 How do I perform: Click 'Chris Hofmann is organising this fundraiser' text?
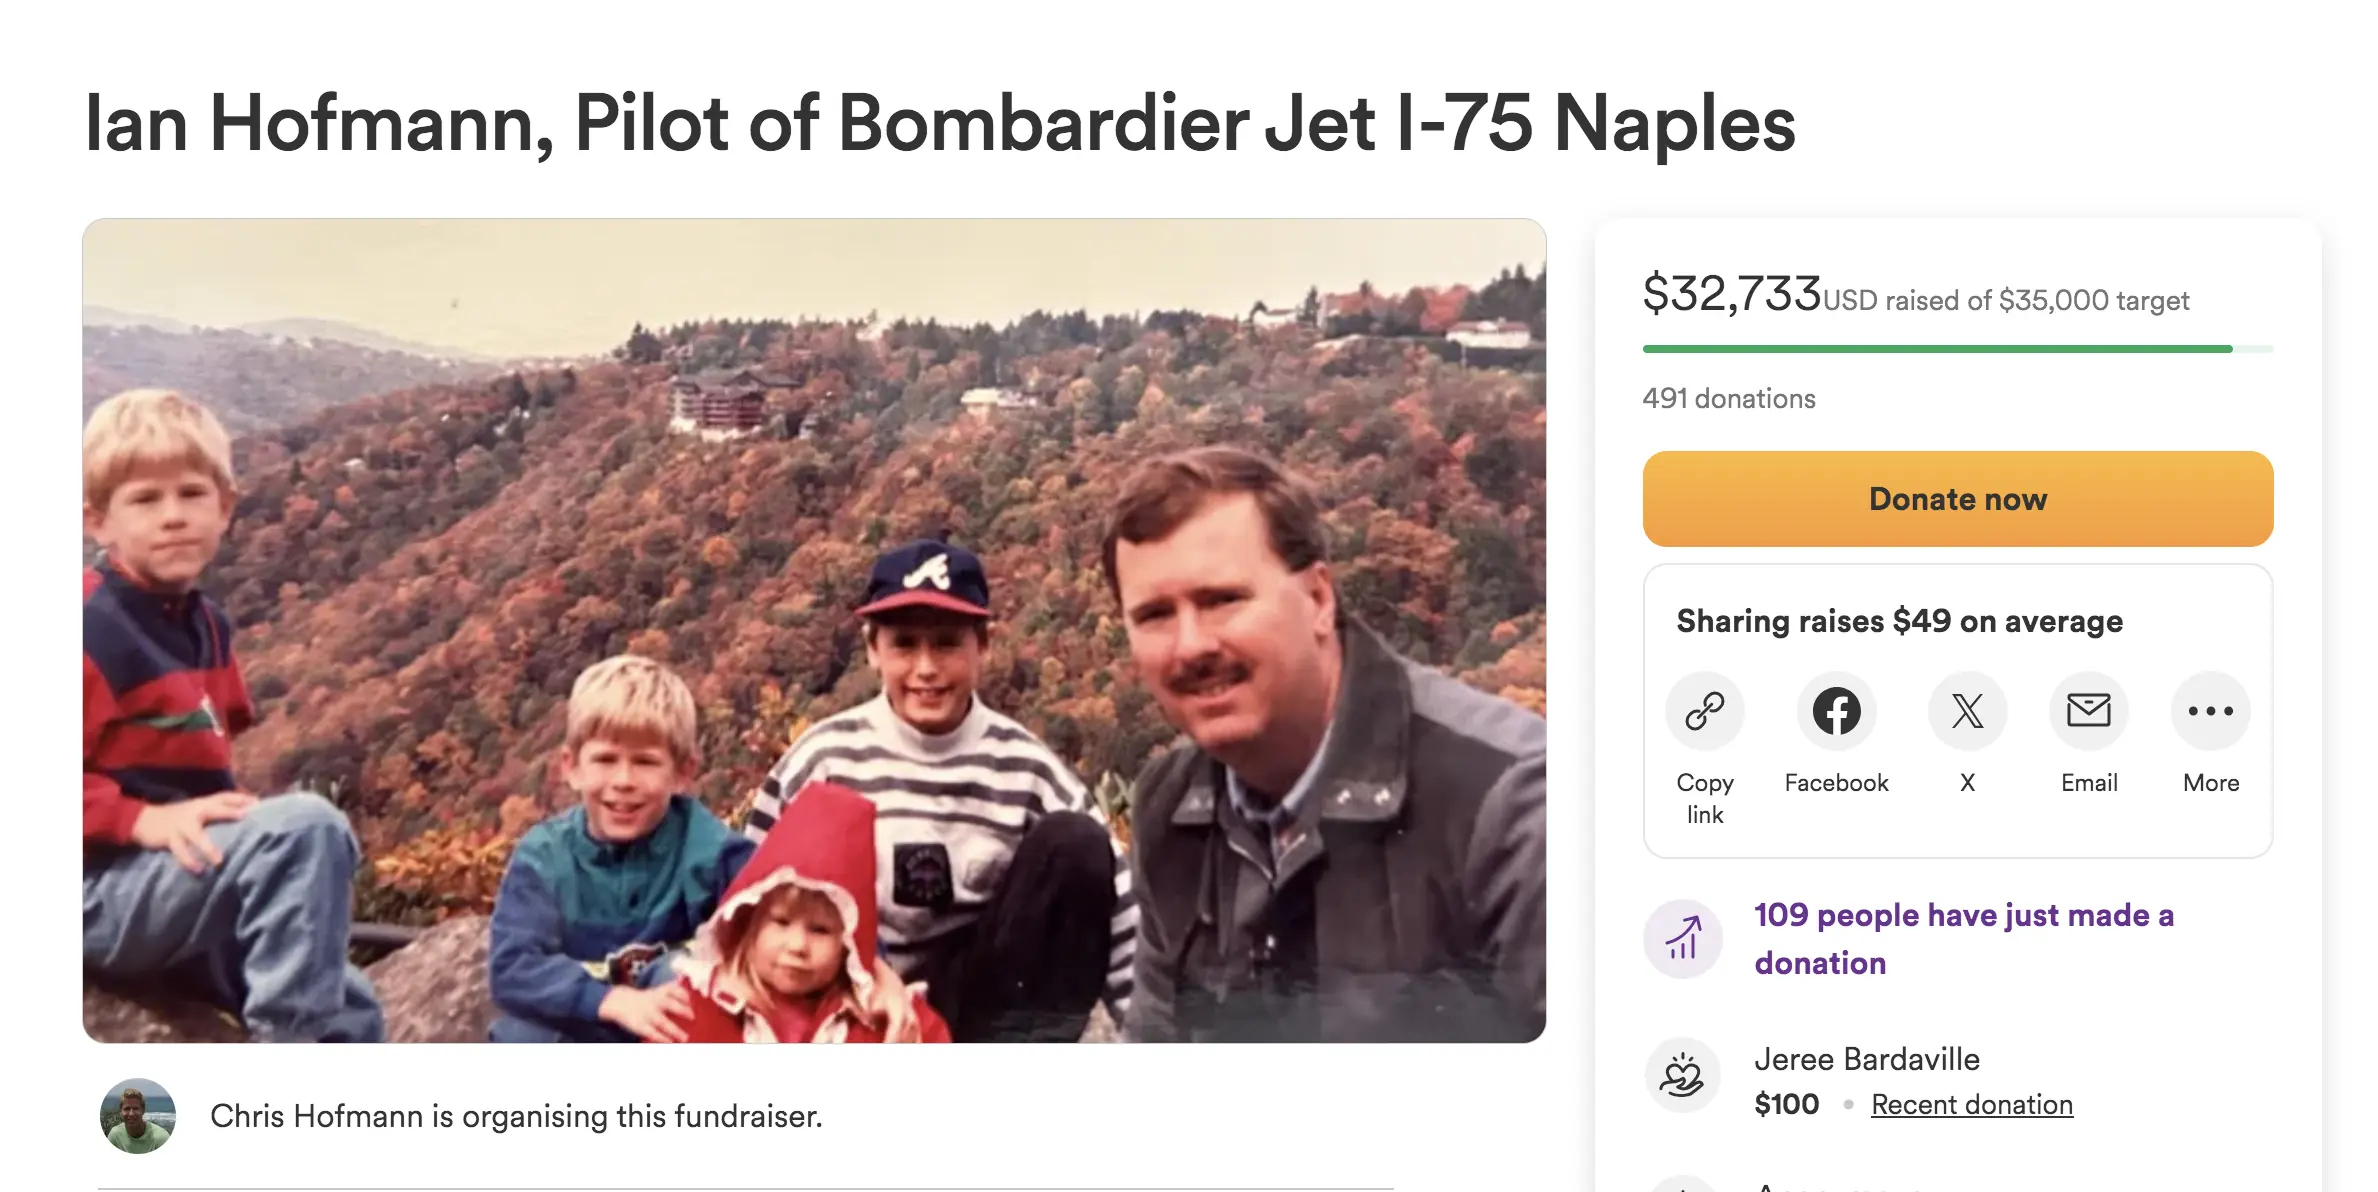pyautogui.click(x=516, y=1116)
